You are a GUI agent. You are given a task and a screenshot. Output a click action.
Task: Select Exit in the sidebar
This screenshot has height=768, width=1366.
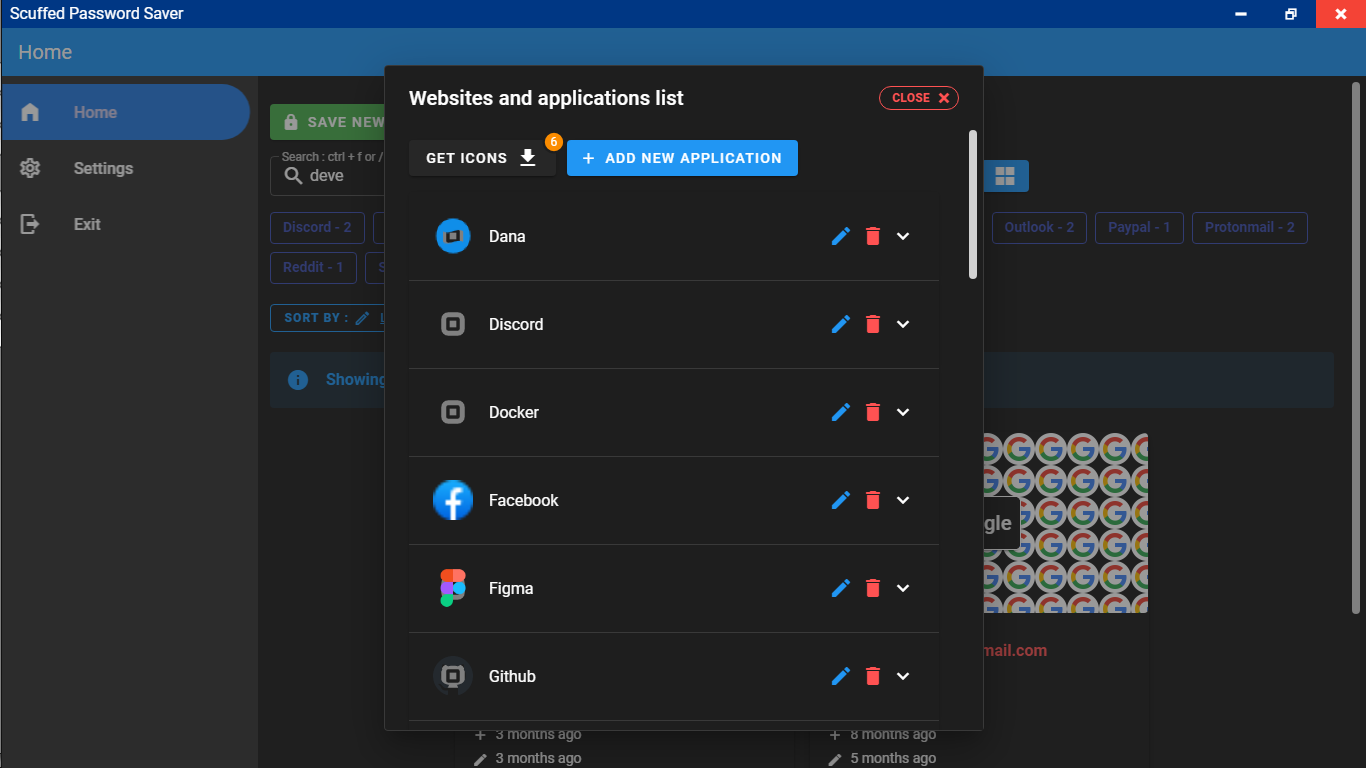click(125, 224)
